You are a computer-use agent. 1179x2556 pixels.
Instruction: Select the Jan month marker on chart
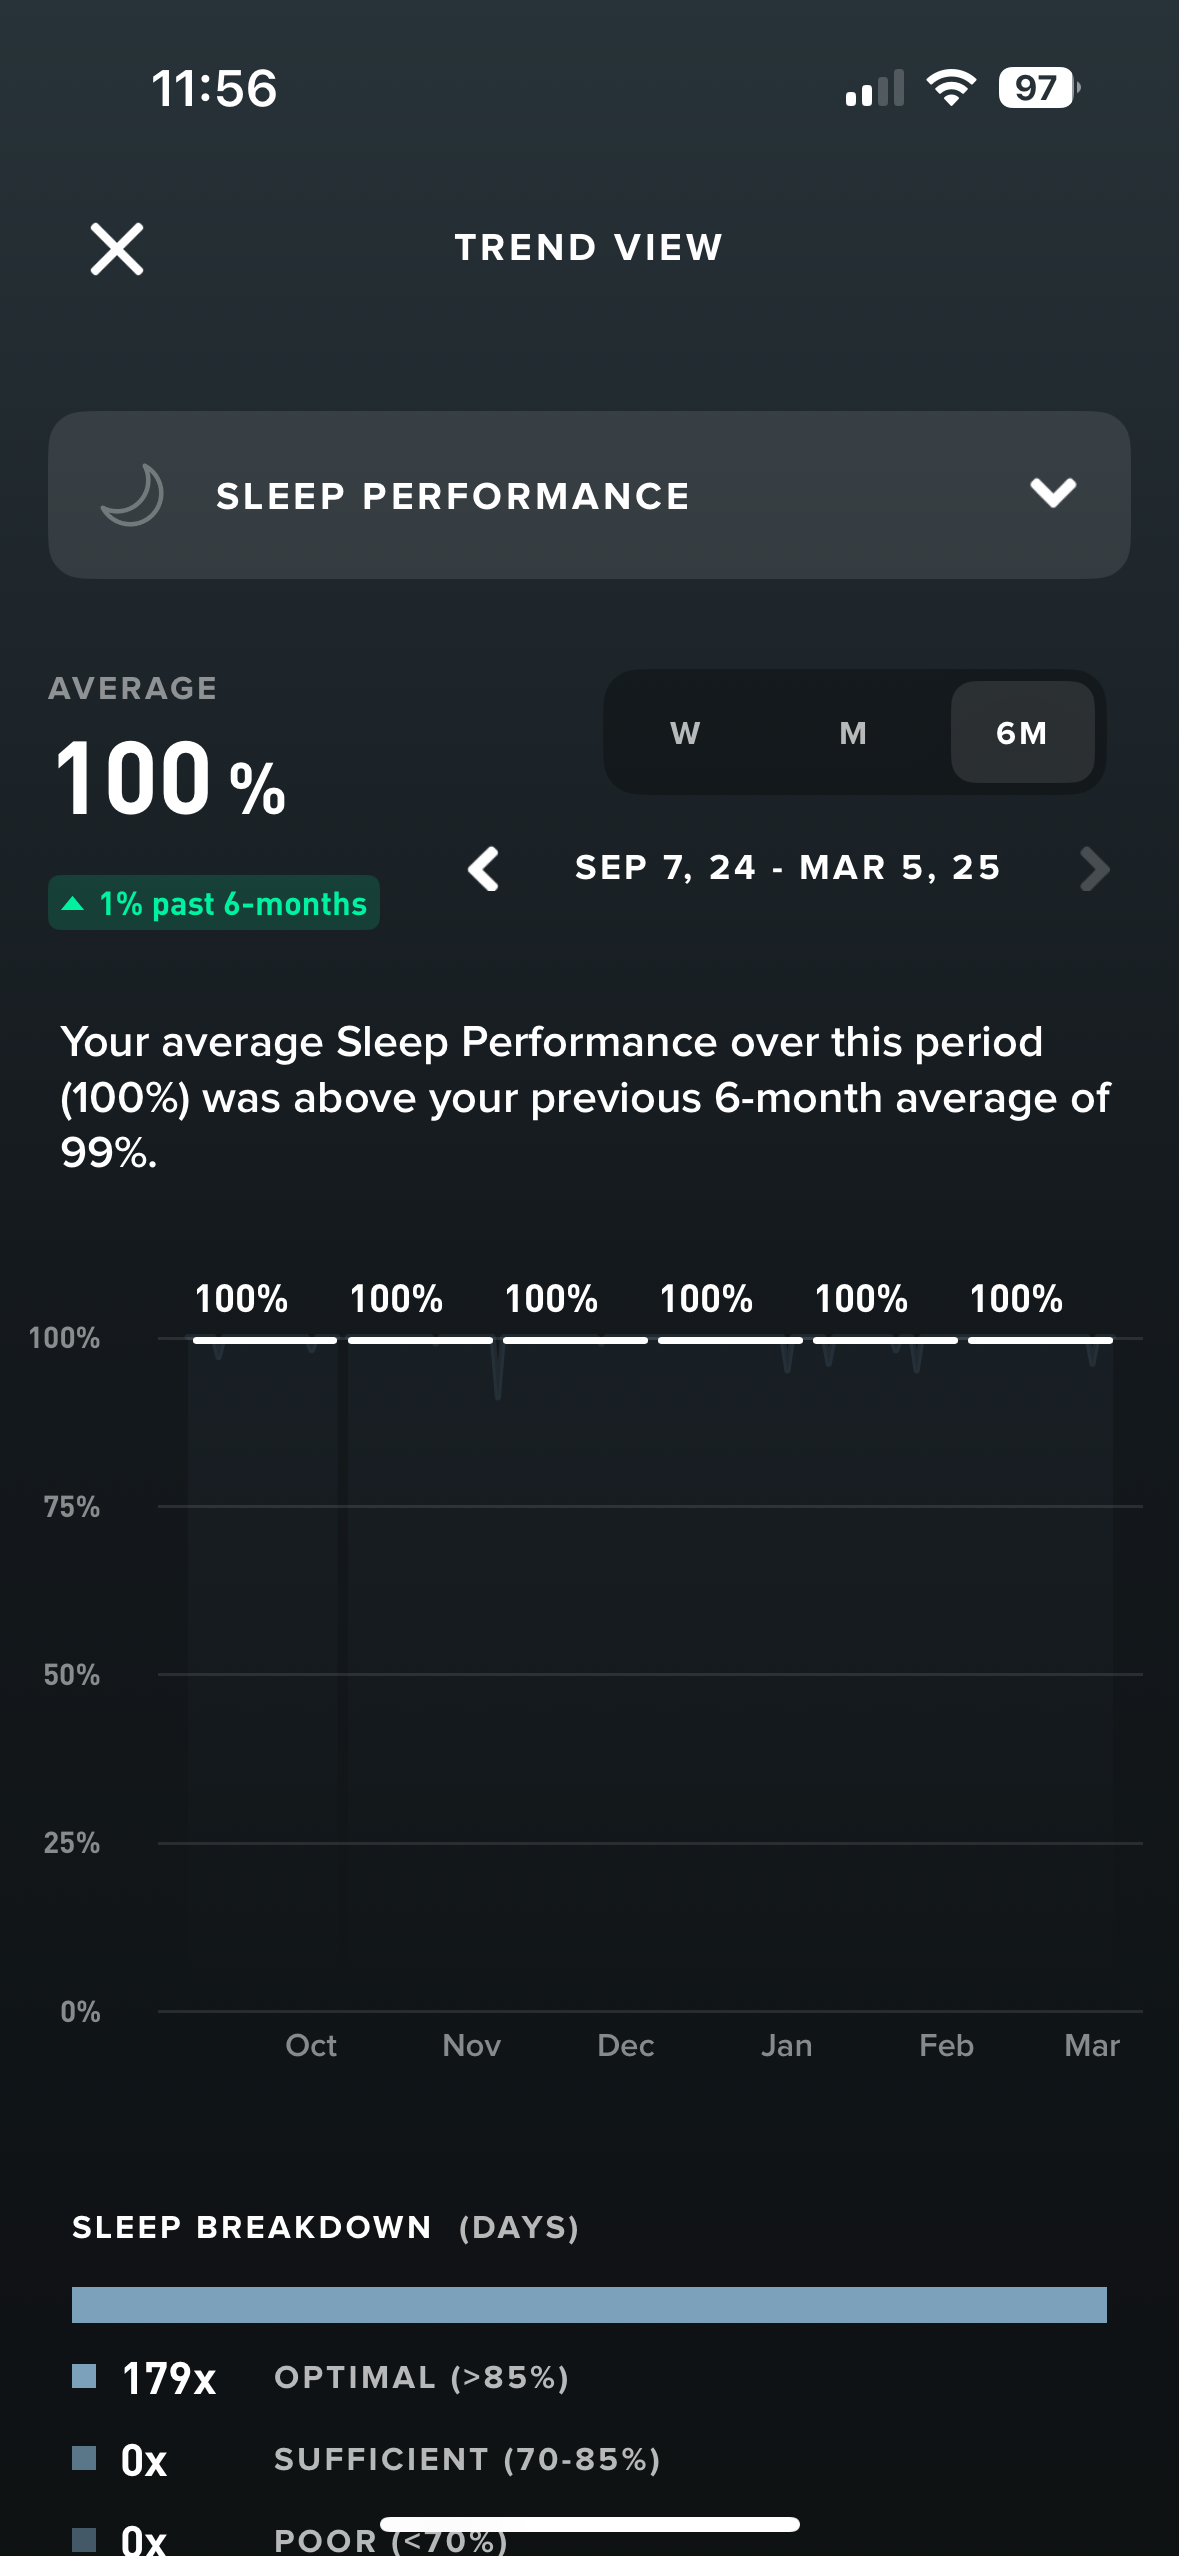click(786, 2045)
